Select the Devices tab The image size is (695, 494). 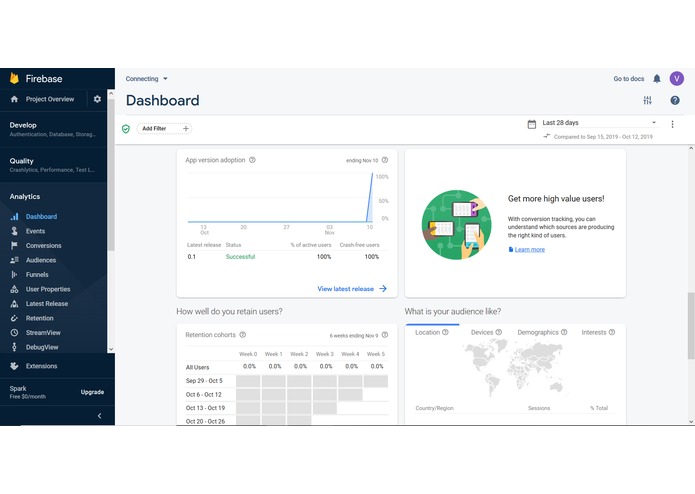486,332
